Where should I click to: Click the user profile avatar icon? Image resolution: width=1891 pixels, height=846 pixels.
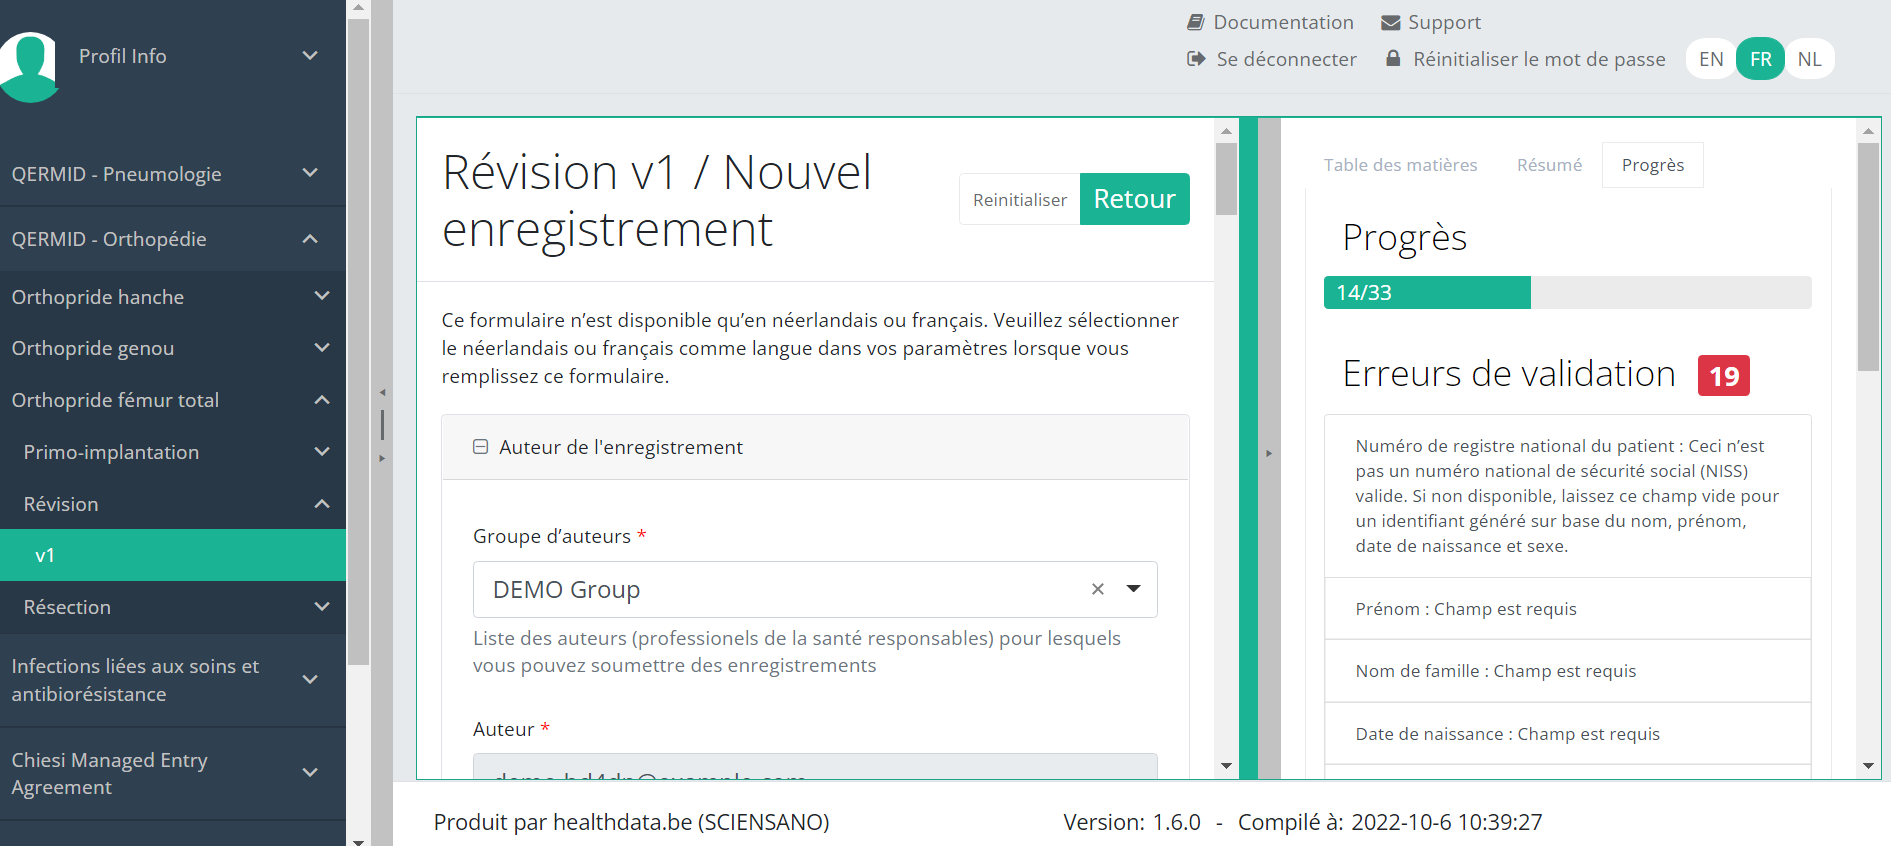[x=30, y=66]
